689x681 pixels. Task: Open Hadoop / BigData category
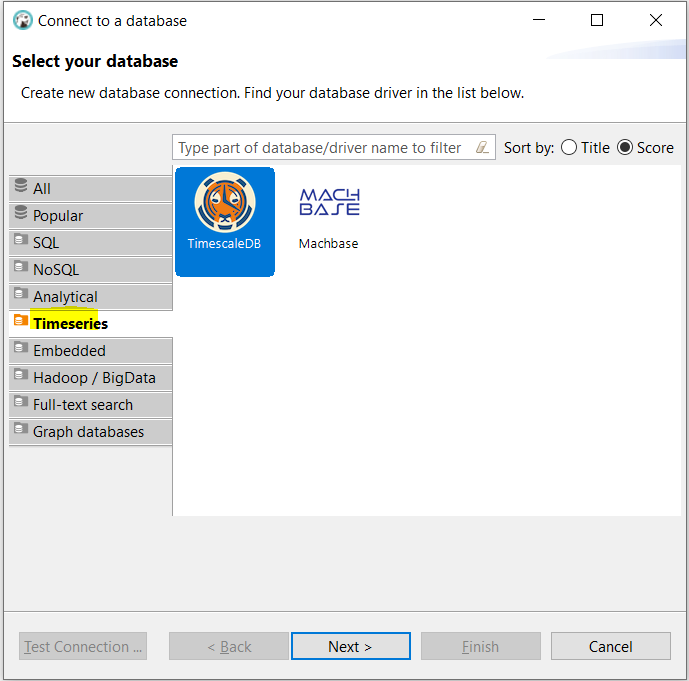91,378
